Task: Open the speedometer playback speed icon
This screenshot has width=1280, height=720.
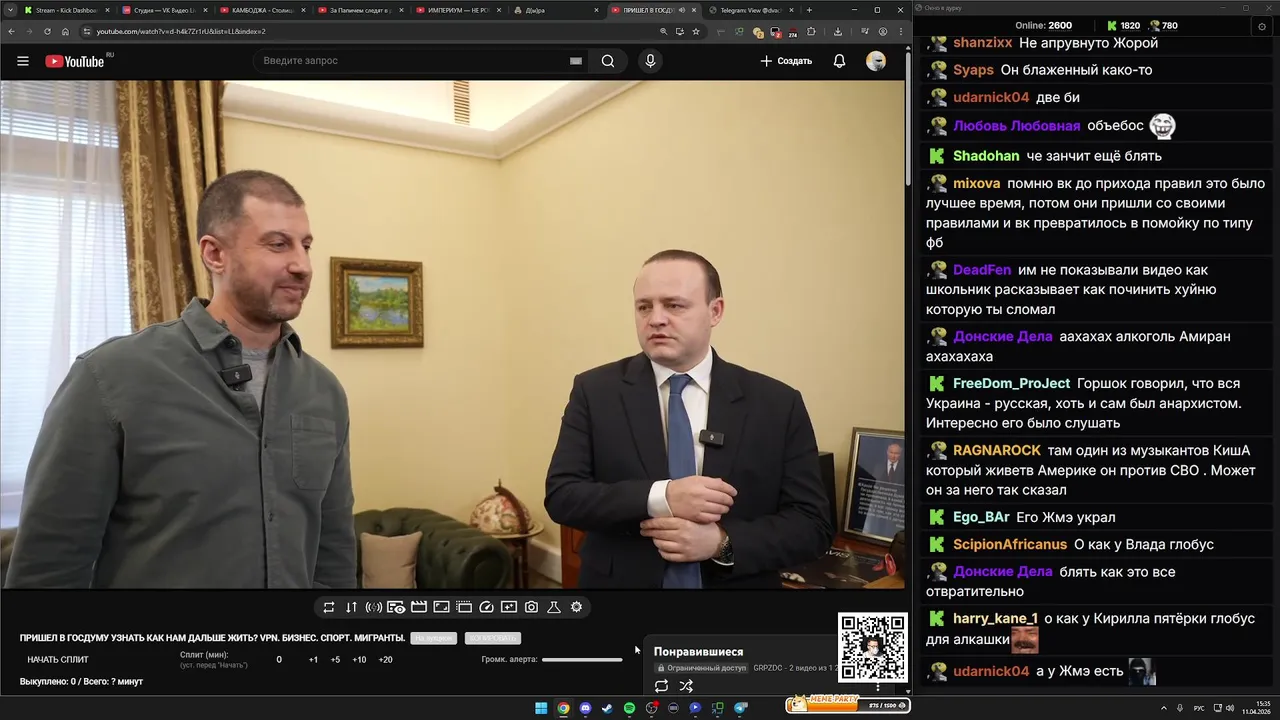Action: click(487, 607)
